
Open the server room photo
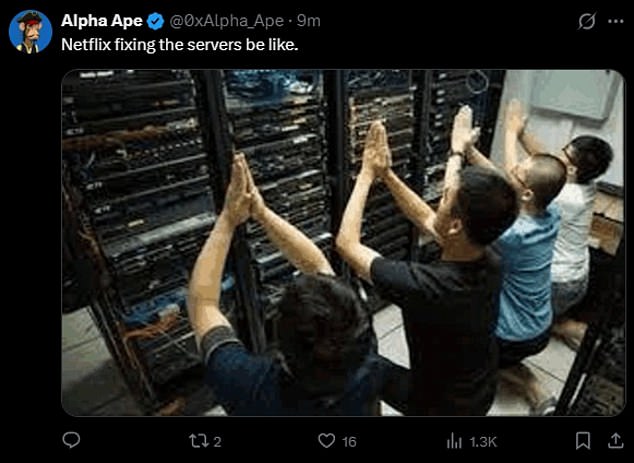343,243
